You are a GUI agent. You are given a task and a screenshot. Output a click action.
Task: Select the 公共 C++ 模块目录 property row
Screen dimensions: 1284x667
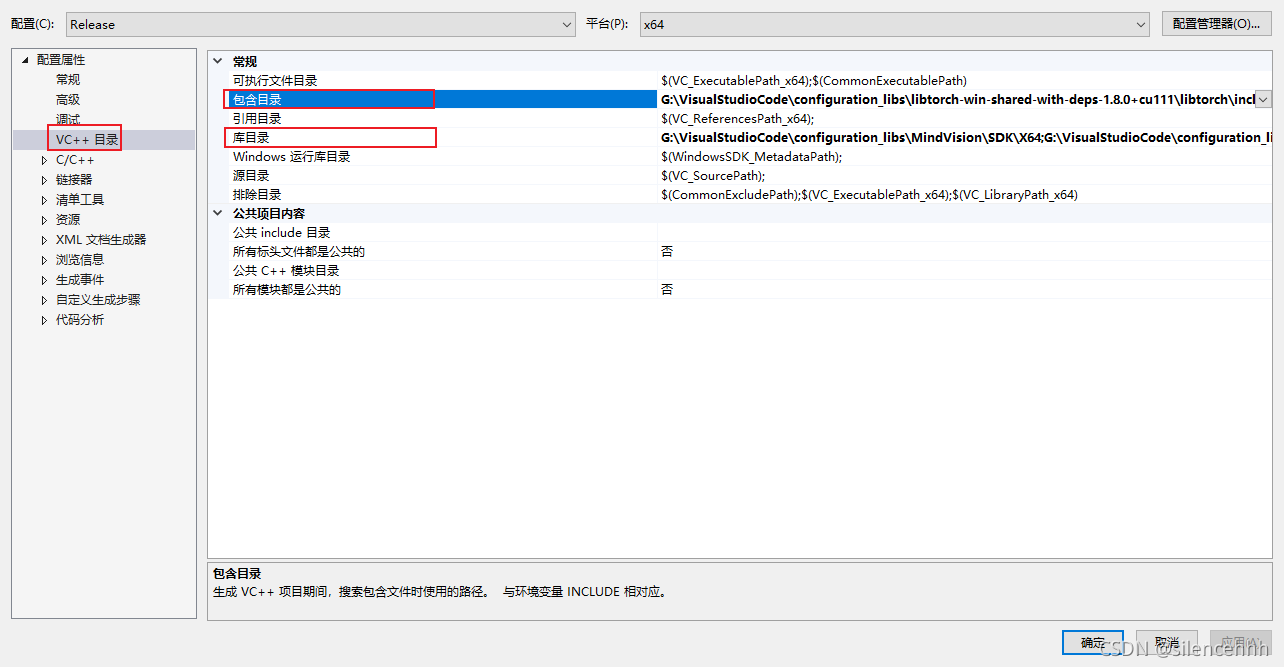tap(740, 270)
